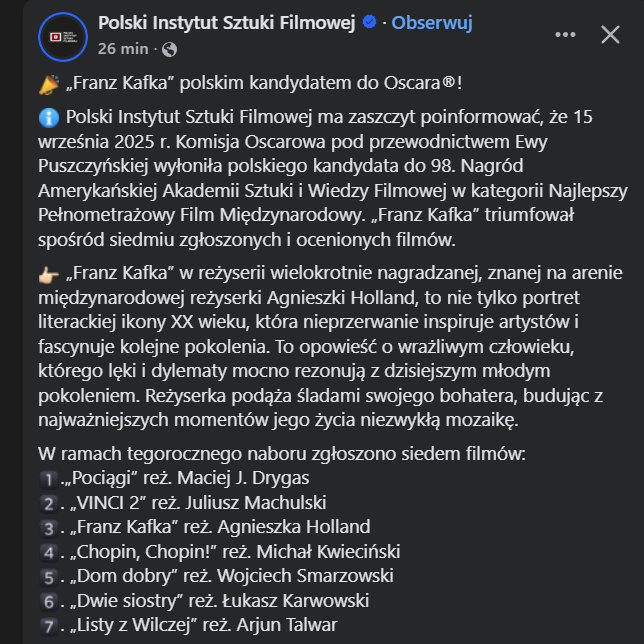Screen dimensions: 644x644
Task: Click the pointing hand emoji
Action: coord(47,272)
